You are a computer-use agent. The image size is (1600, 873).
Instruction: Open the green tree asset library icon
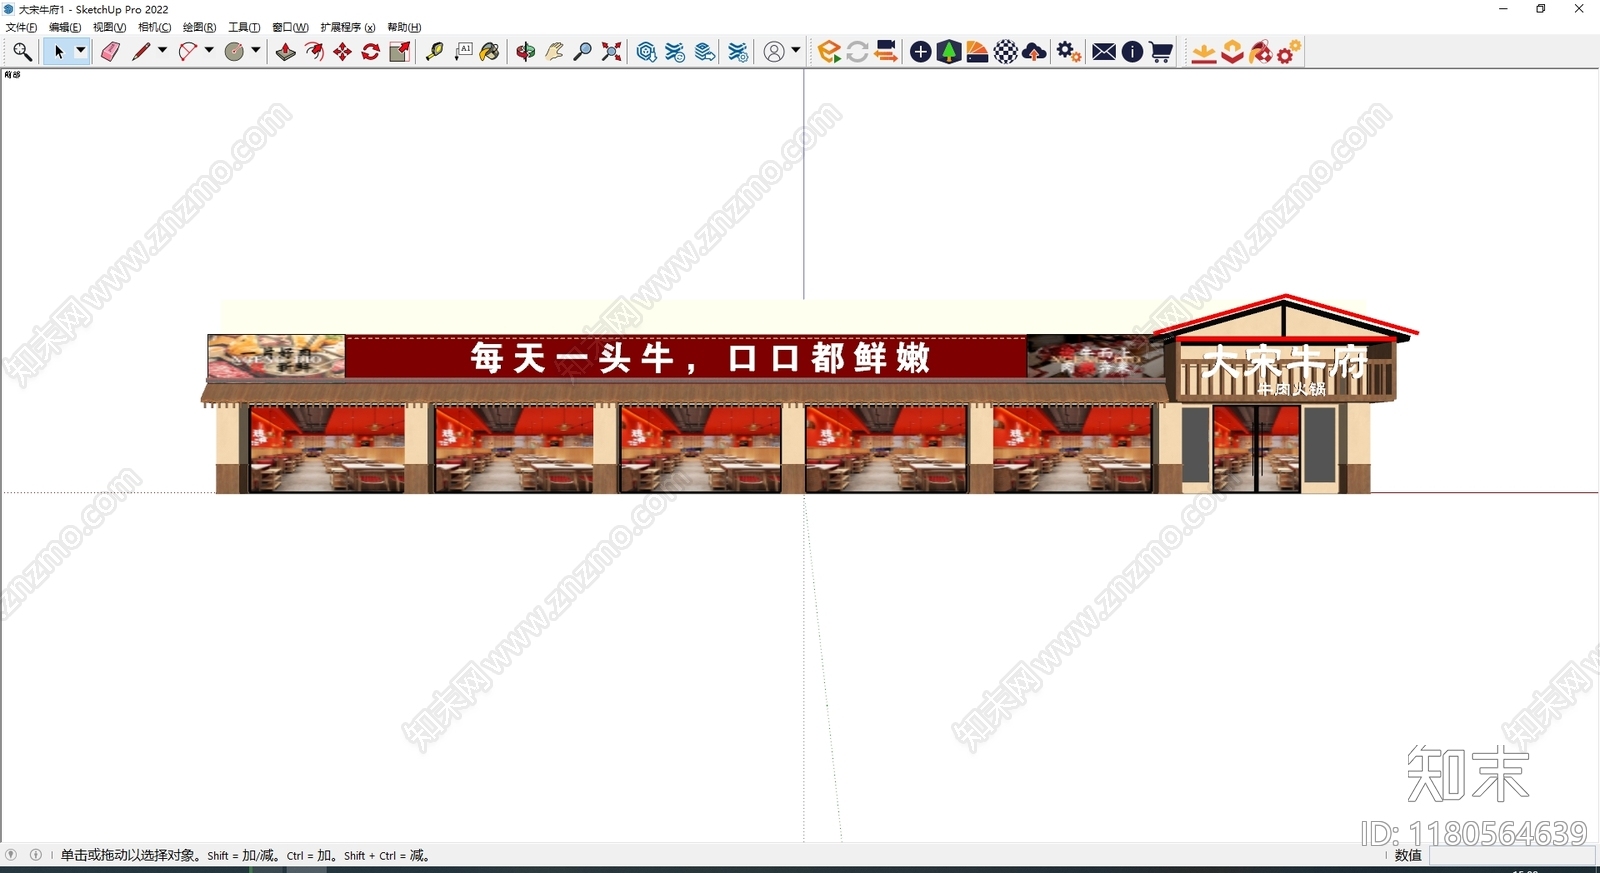tap(949, 52)
